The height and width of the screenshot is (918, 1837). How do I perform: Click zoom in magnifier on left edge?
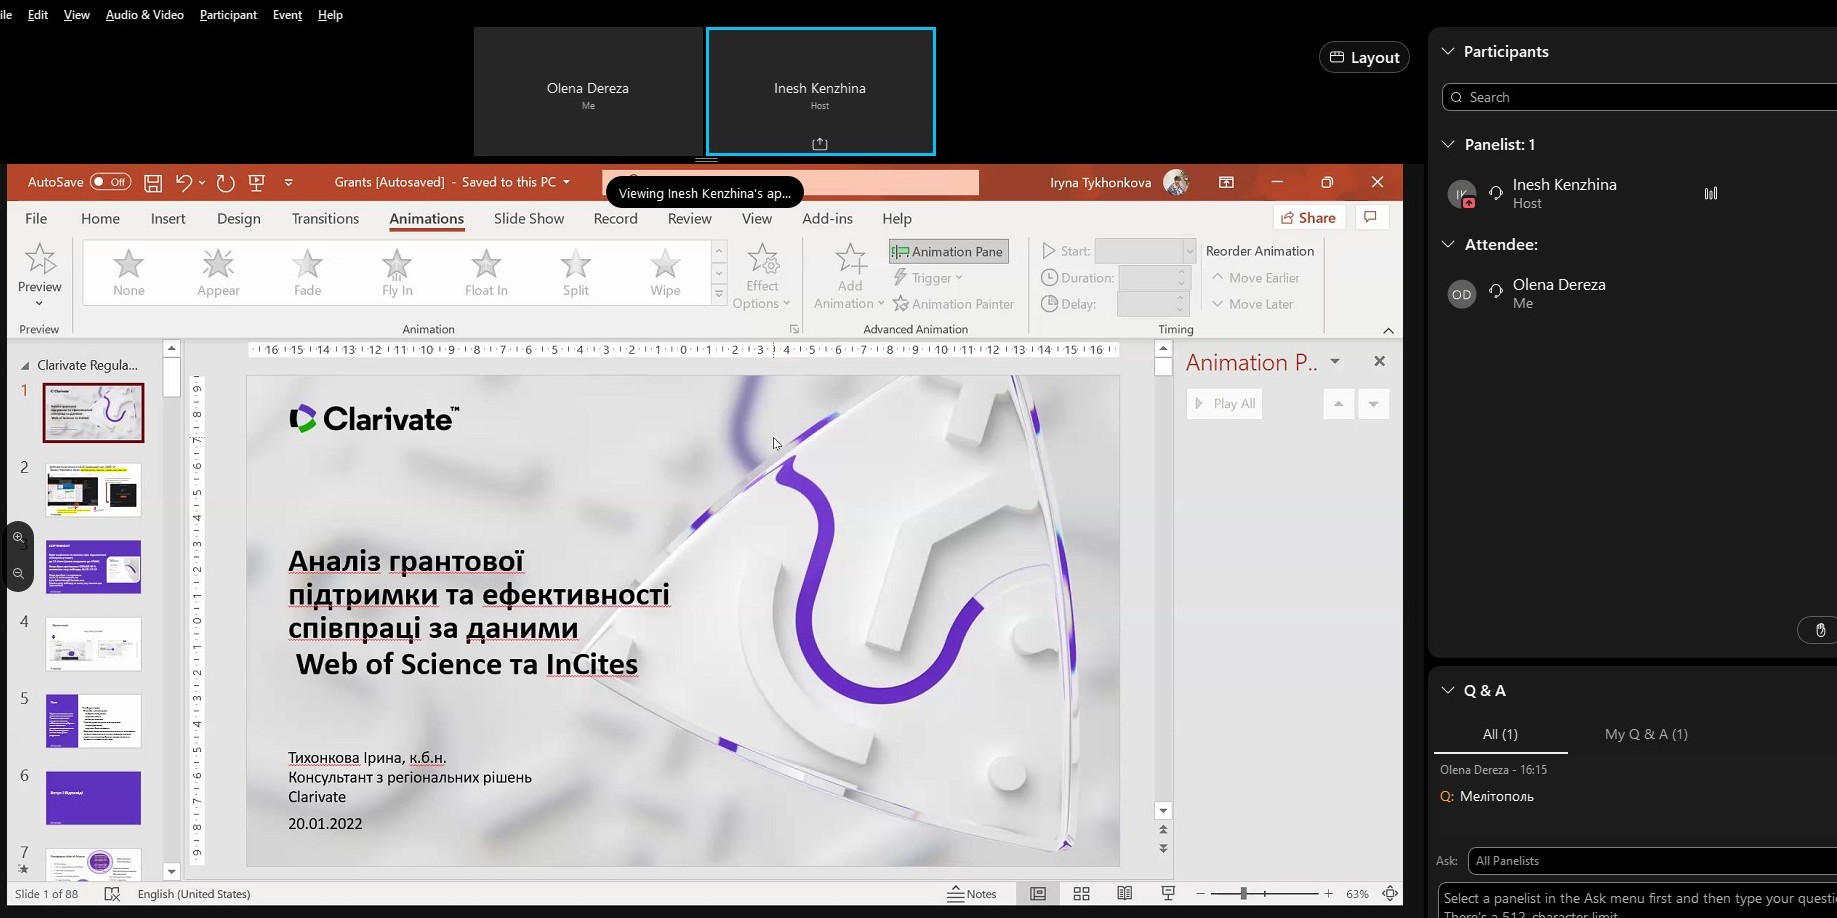(x=19, y=538)
